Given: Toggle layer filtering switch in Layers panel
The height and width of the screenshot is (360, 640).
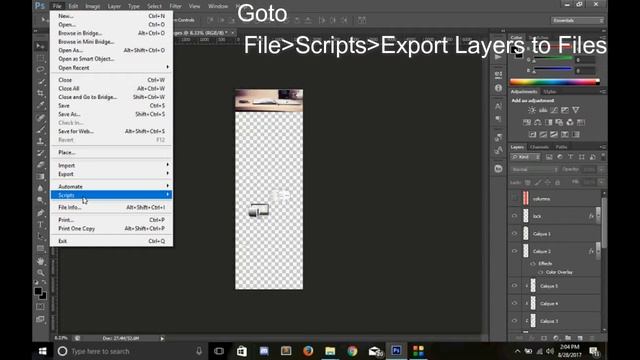Looking at the screenshot, I should pyautogui.click(x=603, y=157).
